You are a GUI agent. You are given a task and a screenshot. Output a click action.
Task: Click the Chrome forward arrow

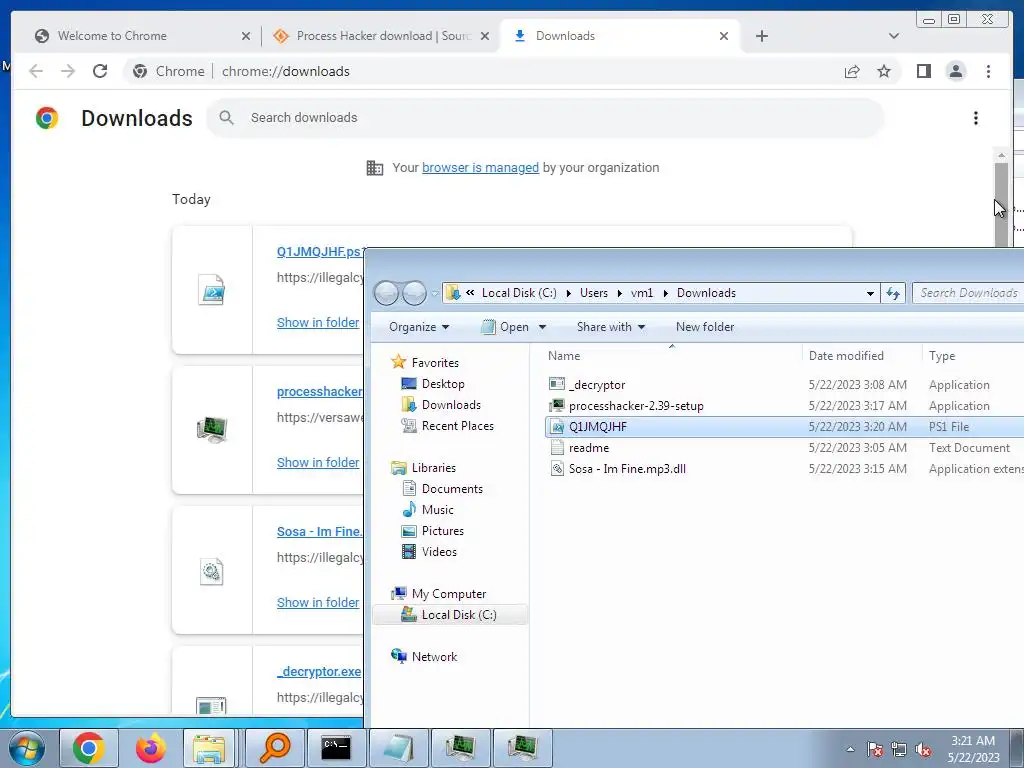tap(68, 71)
